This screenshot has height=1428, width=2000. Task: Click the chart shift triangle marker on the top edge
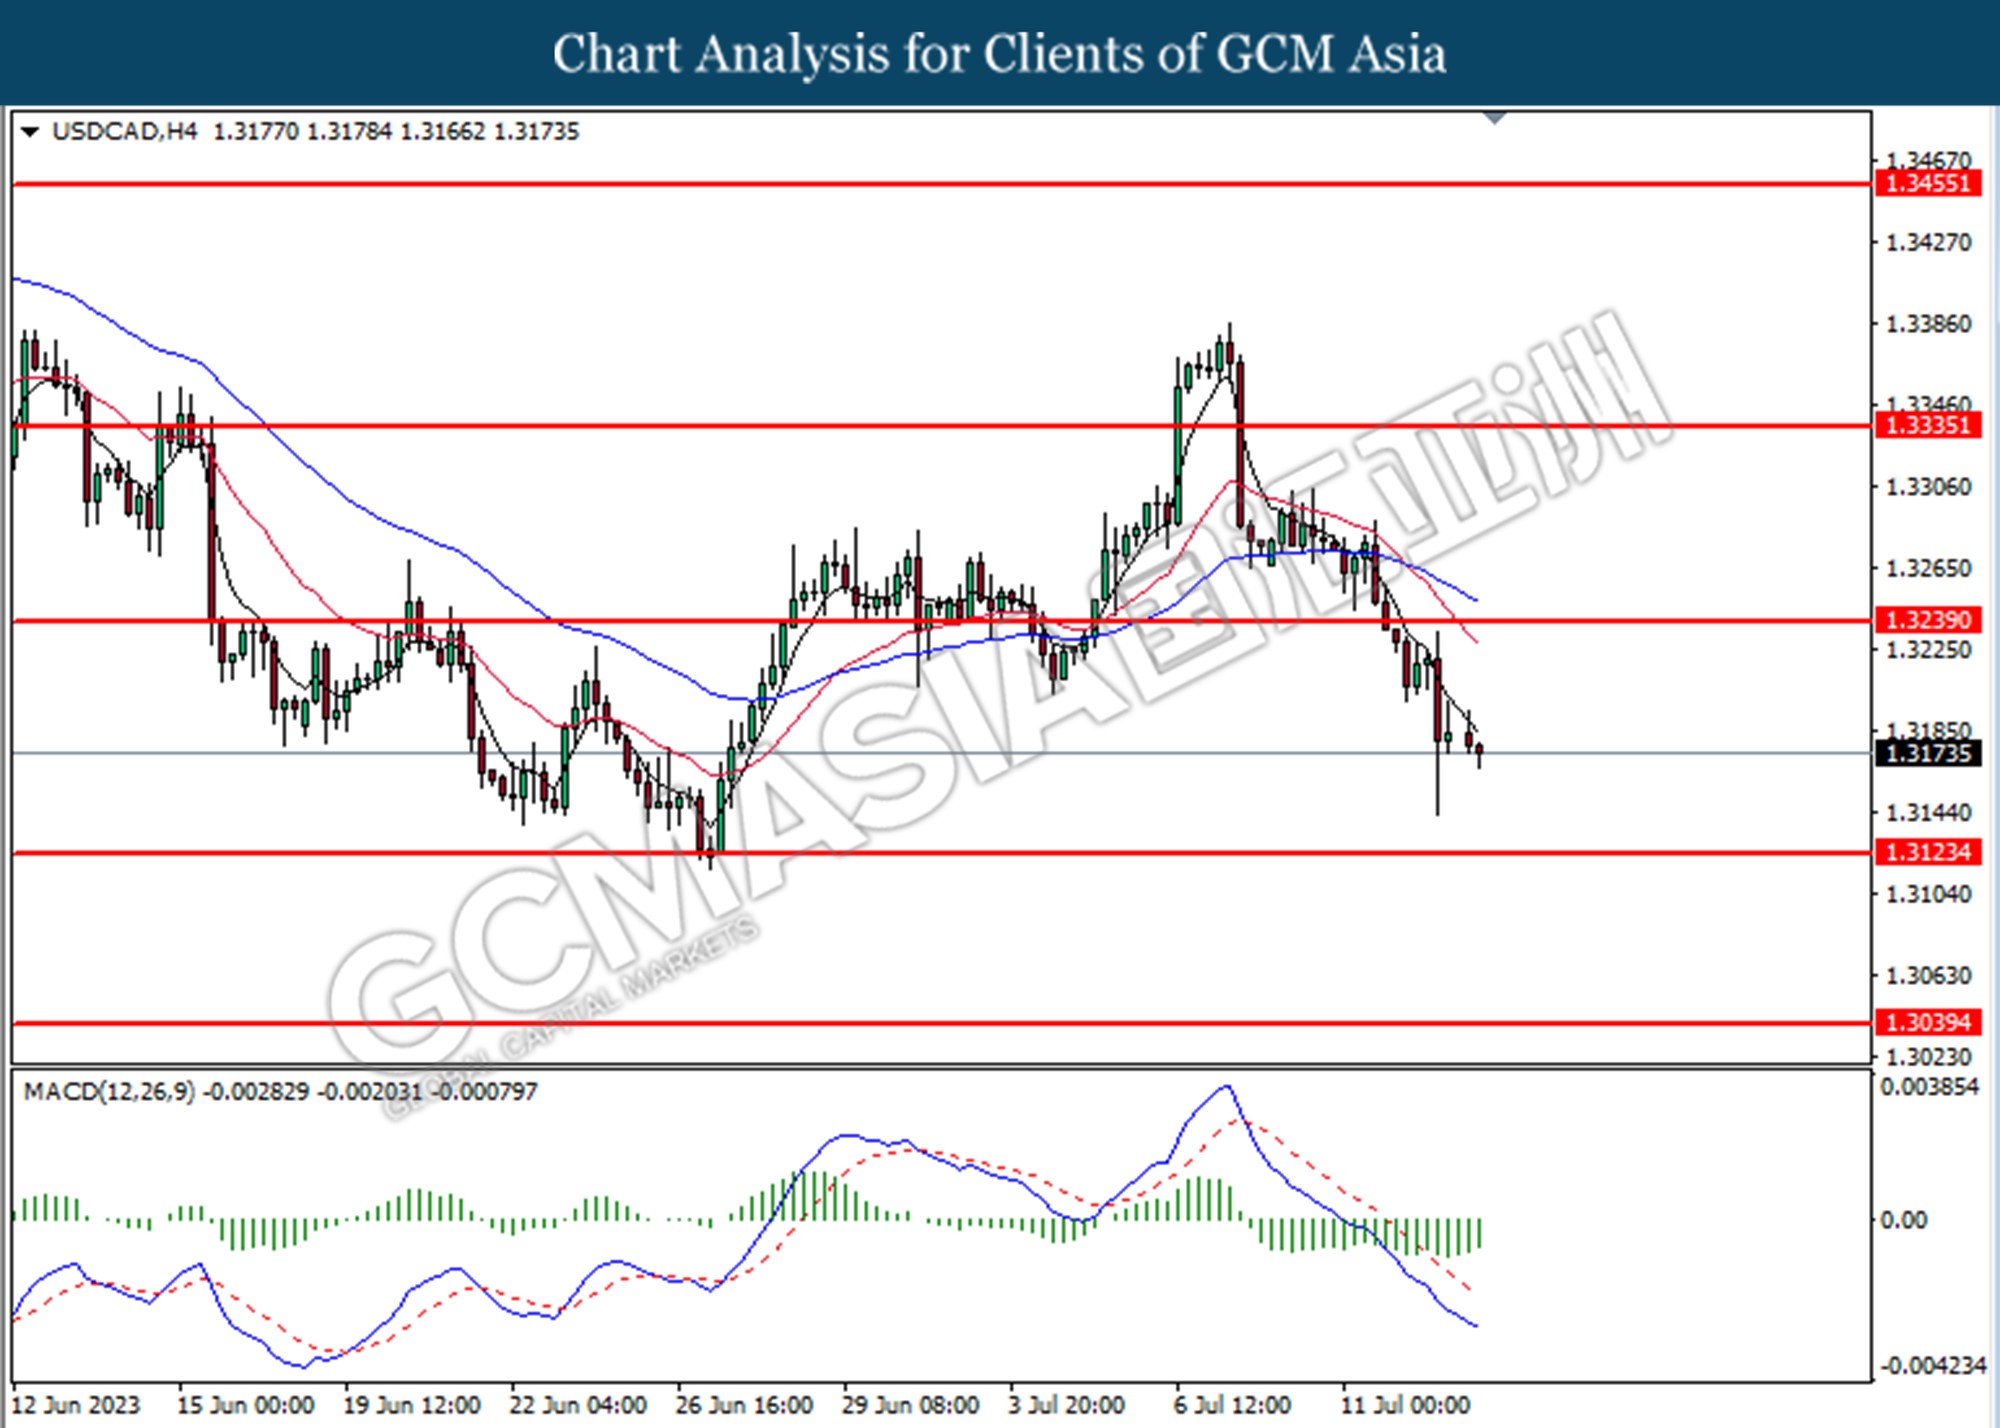[x=1495, y=118]
